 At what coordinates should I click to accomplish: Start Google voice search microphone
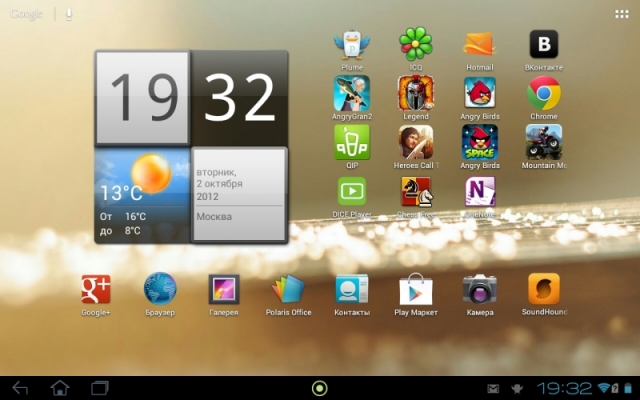click(69, 14)
